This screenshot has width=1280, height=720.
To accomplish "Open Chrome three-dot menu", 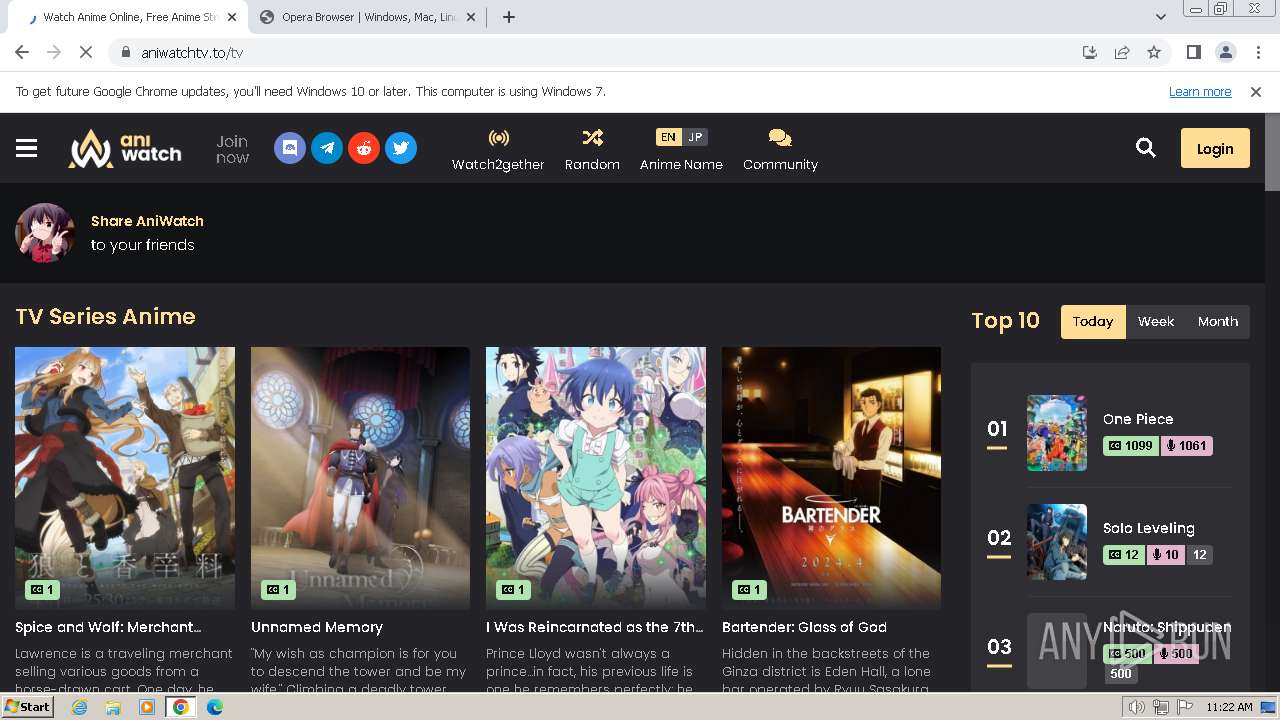I will point(1256,53).
